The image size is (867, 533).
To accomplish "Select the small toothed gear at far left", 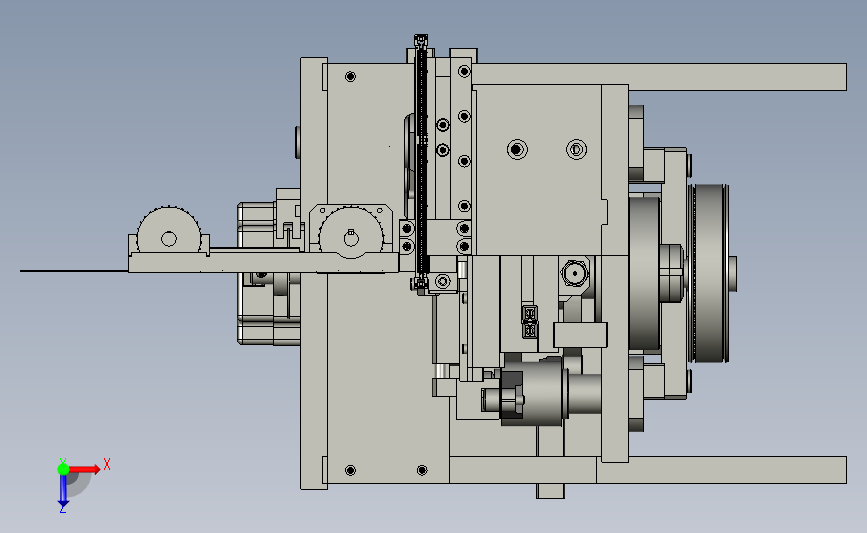I will 169,231.
